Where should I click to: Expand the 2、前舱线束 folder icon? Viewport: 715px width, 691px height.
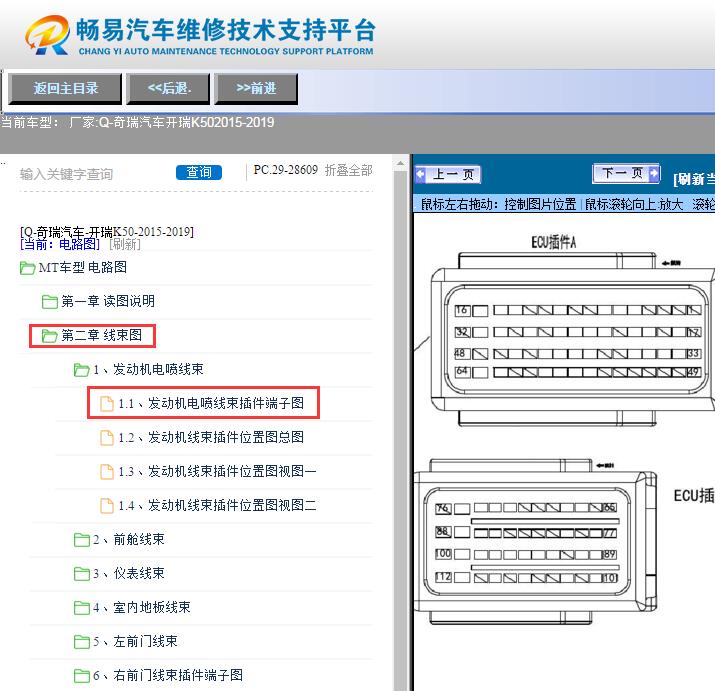[x=81, y=540]
